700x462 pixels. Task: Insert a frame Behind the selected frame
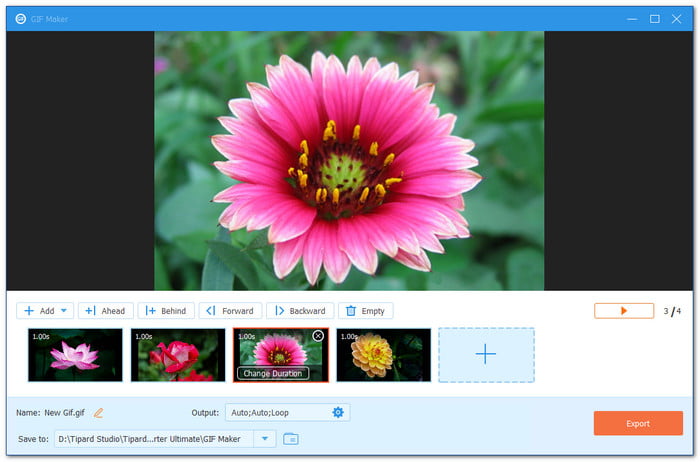166,311
